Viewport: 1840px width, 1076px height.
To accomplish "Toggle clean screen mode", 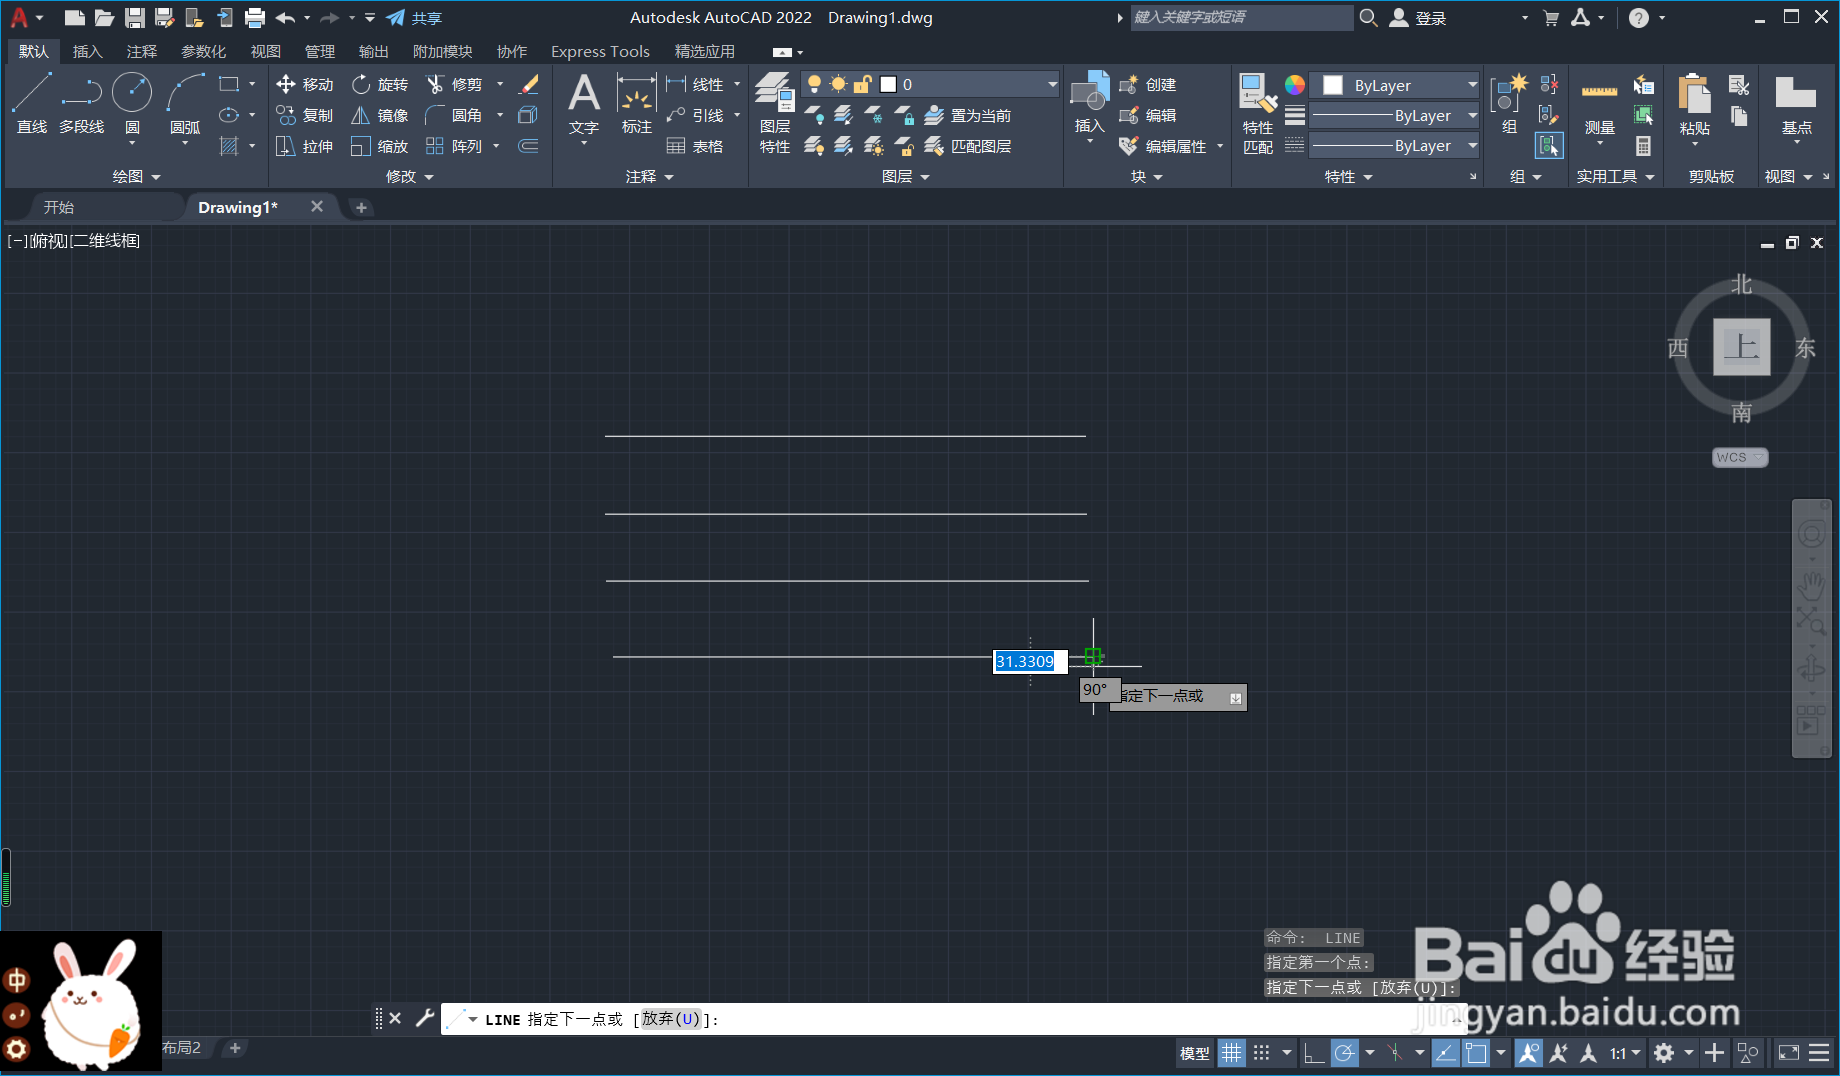I will click(1789, 1053).
